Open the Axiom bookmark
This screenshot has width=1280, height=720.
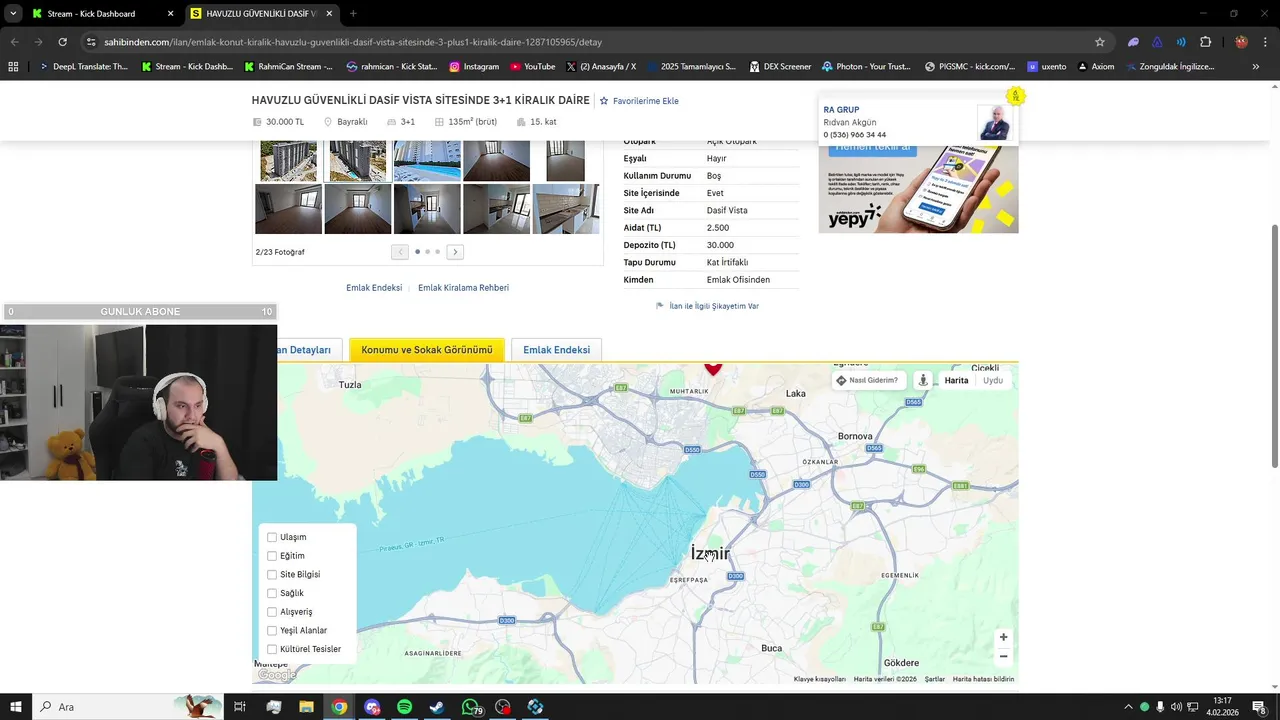(x=1095, y=67)
